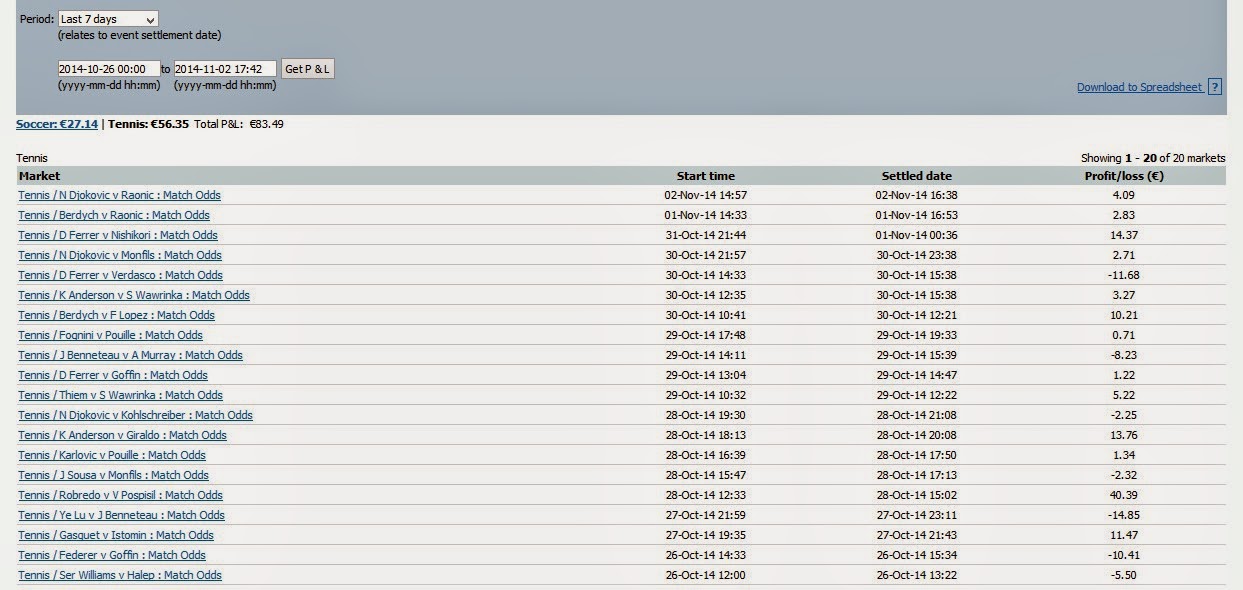
Task: Click the Get P & L button
Action: [x=308, y=69]
